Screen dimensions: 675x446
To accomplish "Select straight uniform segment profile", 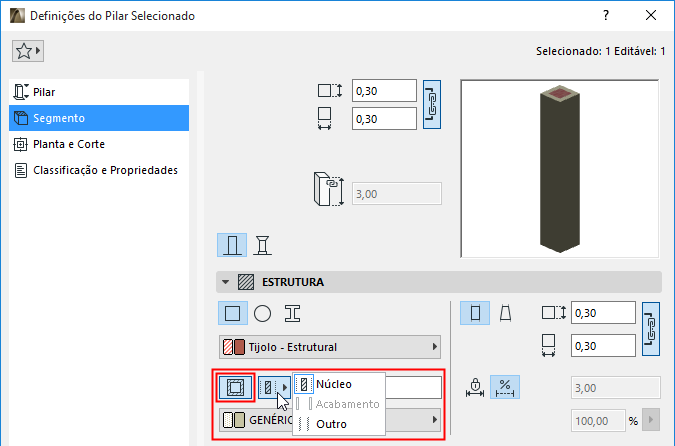I will (x=475, y=313).
